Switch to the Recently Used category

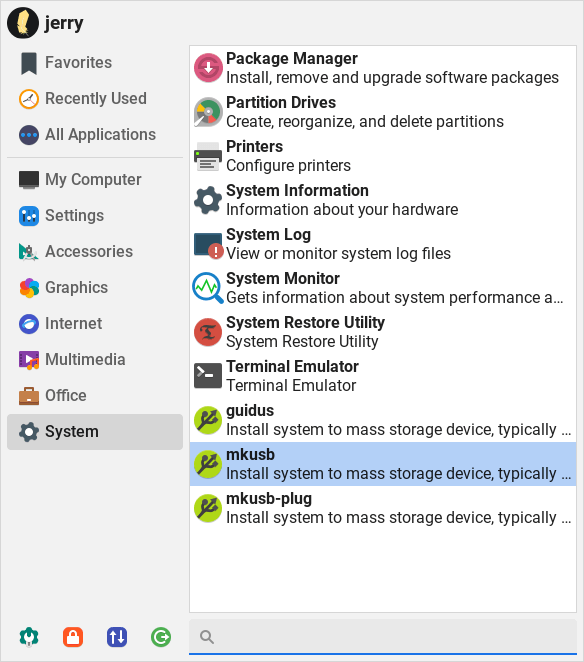pos(95,98)
